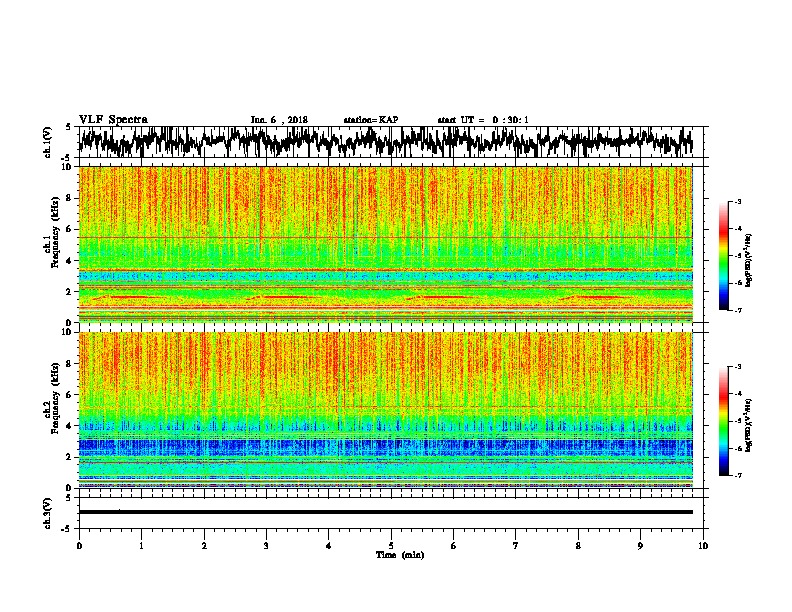
Task: Click the ch.2 color bar log(PSD) label
Action: pyautogui.click(x=749, y=425)
